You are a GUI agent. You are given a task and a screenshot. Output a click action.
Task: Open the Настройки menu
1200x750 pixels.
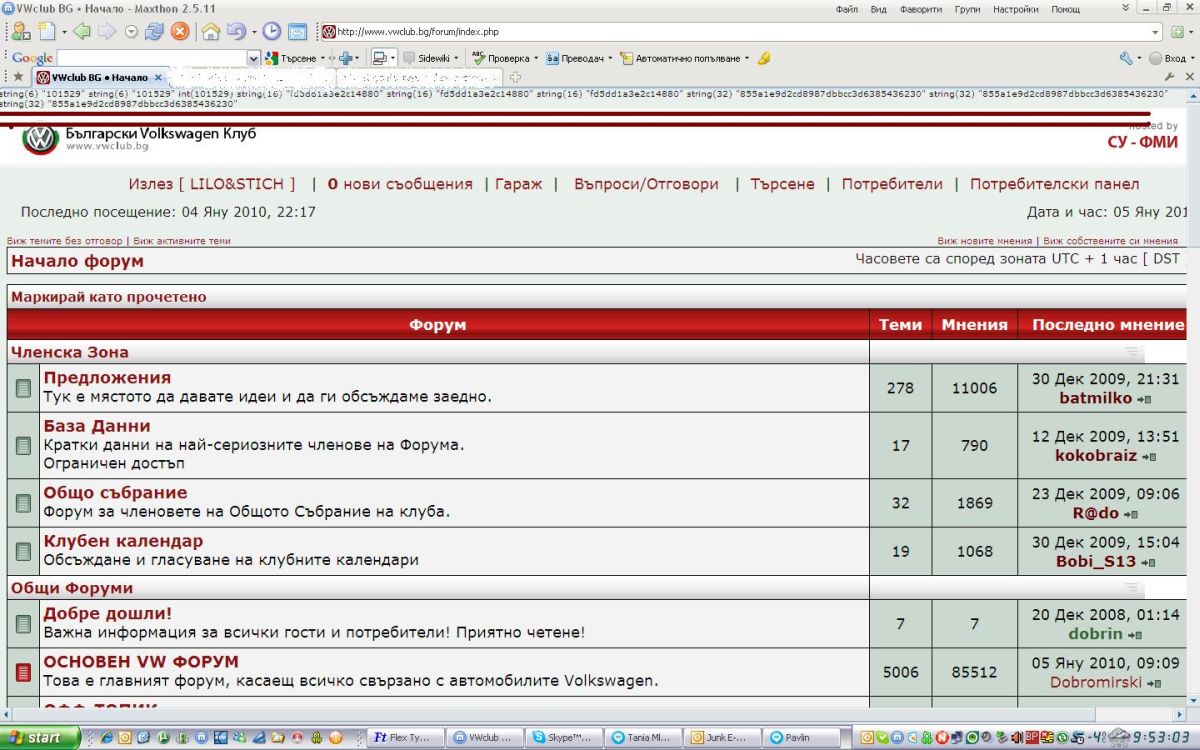(1015, 9)
